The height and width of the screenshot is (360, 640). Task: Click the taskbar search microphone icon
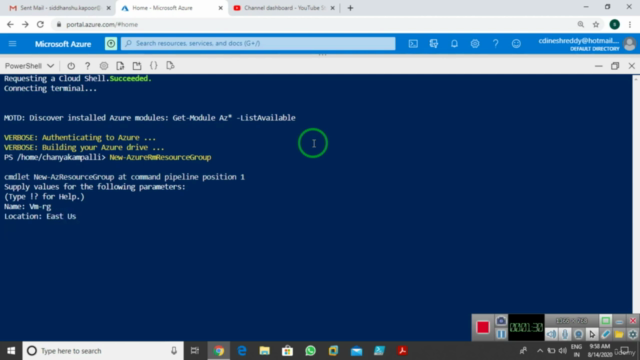click(x=174, y=351)
